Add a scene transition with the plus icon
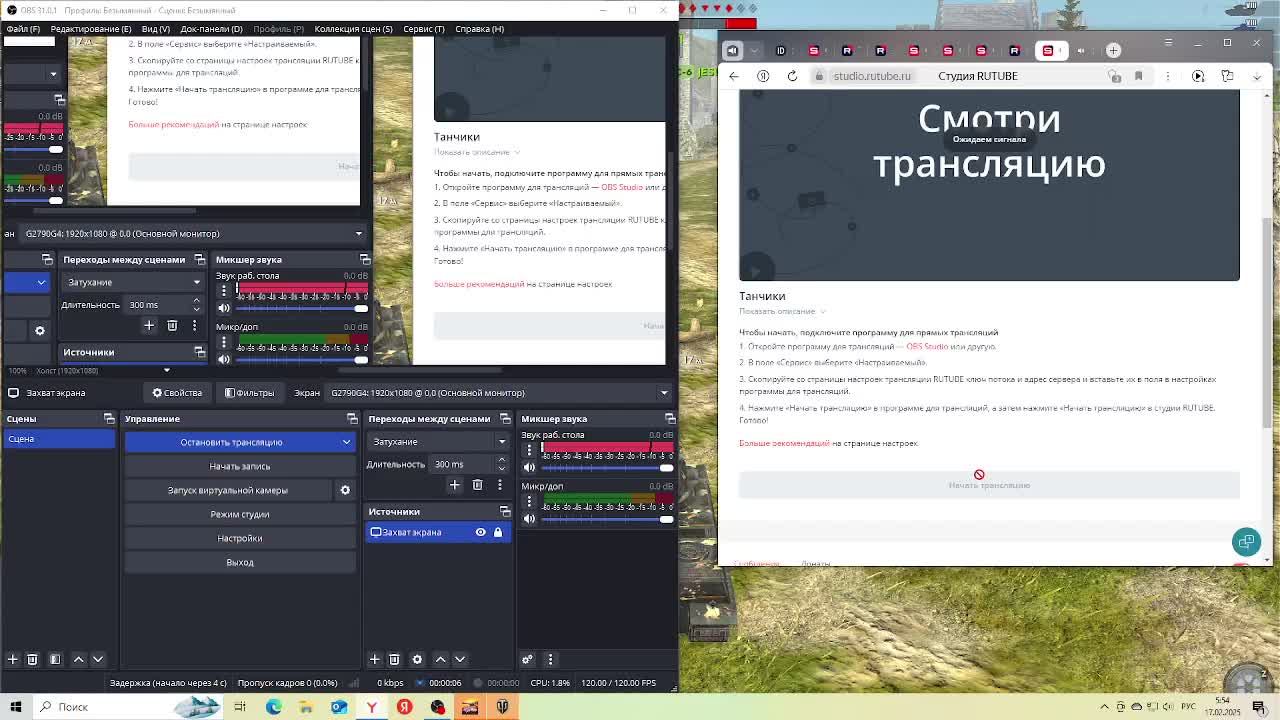 (x=454, y=485)
